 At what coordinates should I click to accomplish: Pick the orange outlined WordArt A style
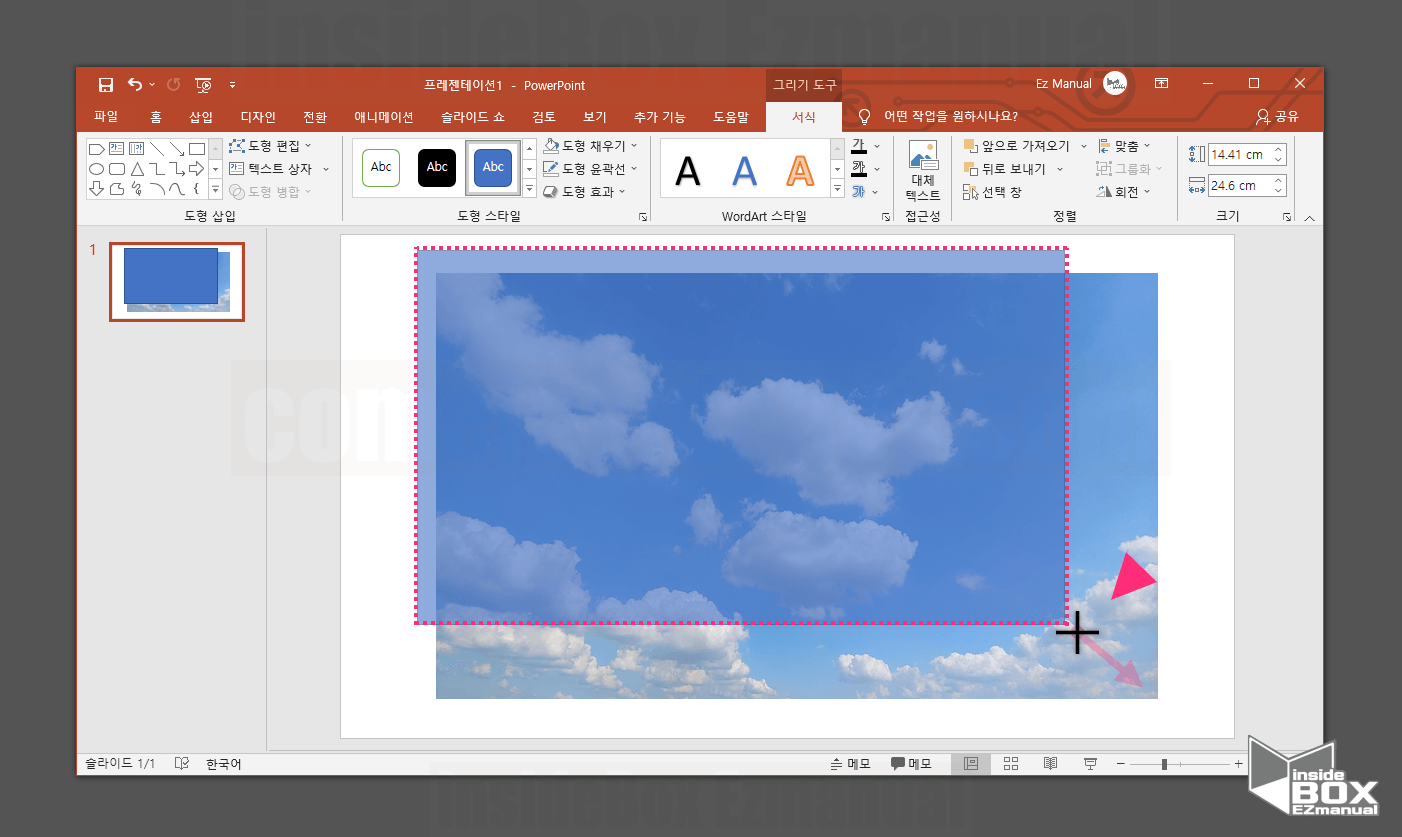click(x=800, y=171)
